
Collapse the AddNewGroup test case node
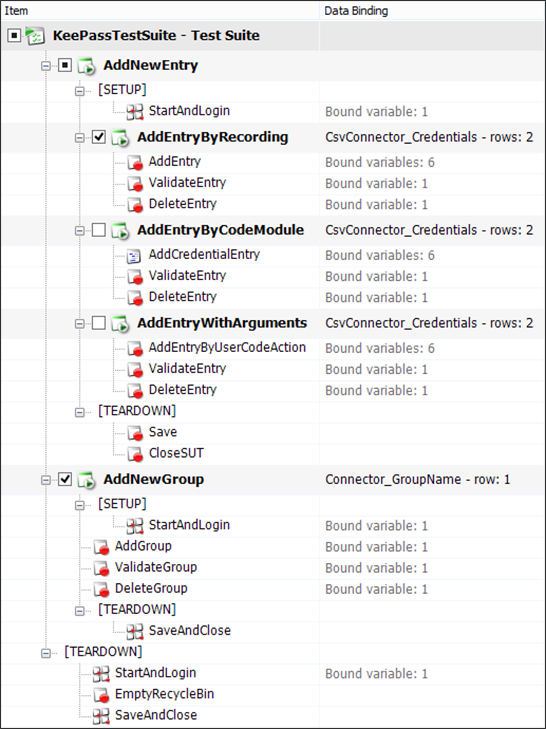coord(46,480)
